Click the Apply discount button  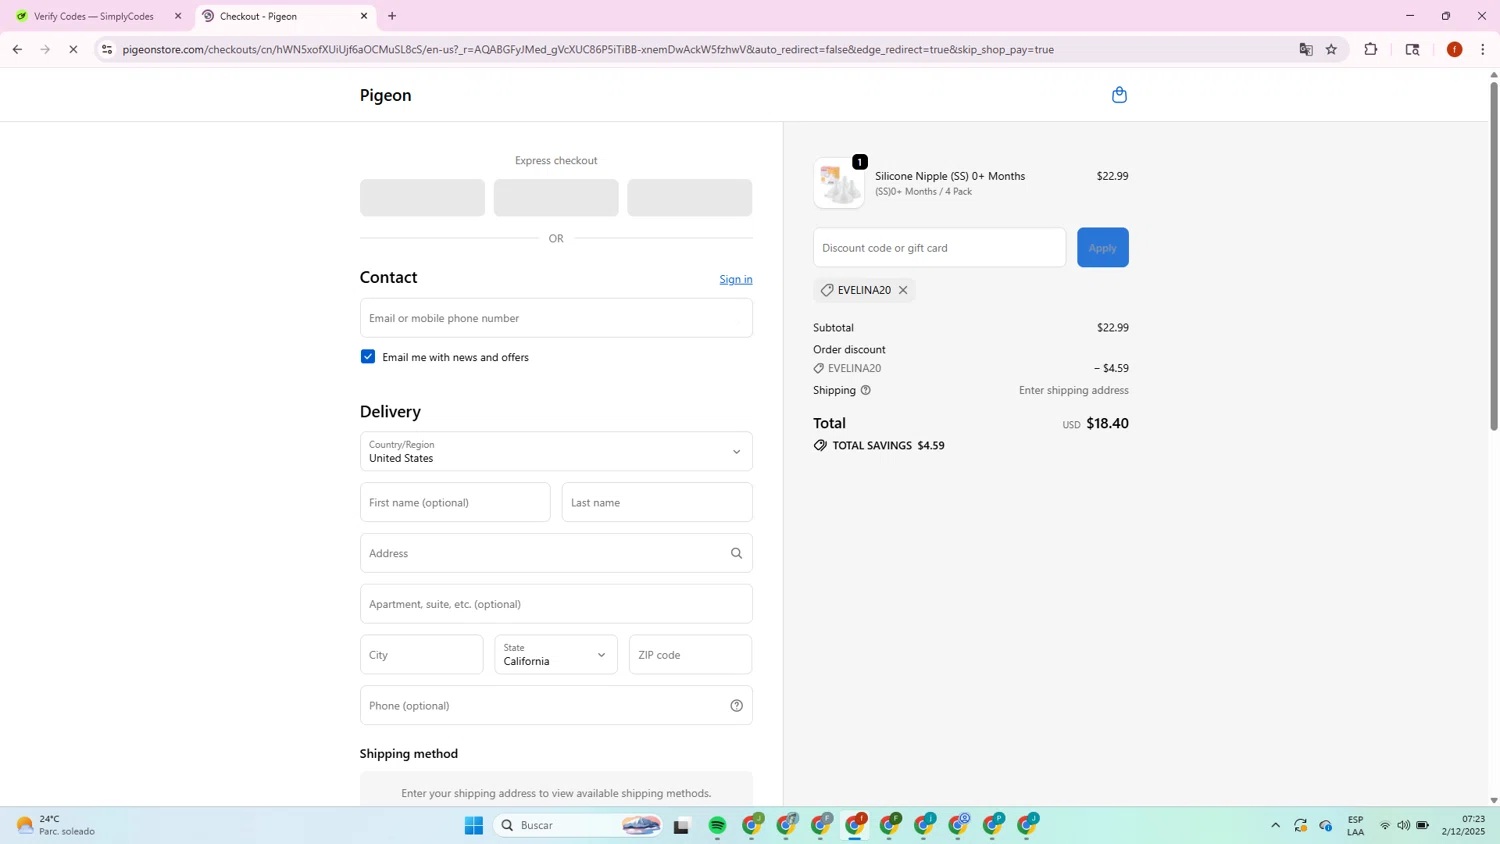[1103, 248]
